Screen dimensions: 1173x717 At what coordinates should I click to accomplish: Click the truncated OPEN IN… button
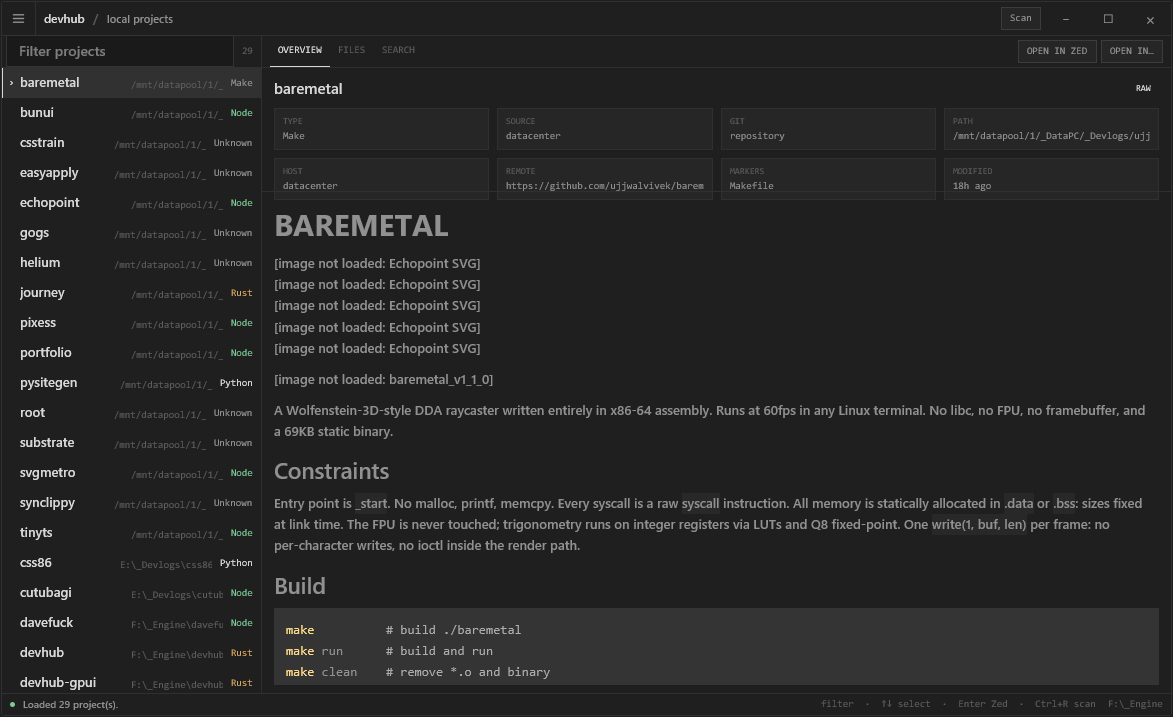[x=1131, y=51]
